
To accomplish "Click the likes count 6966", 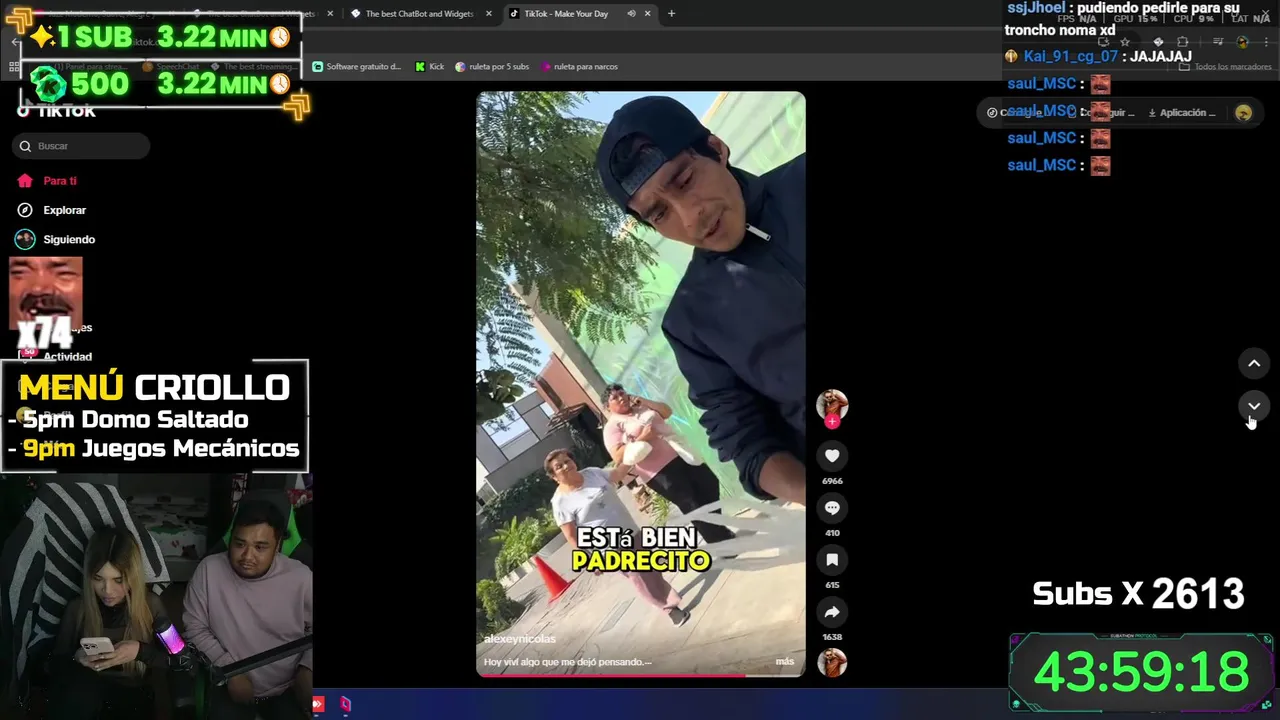I will (x=832, y=481).
